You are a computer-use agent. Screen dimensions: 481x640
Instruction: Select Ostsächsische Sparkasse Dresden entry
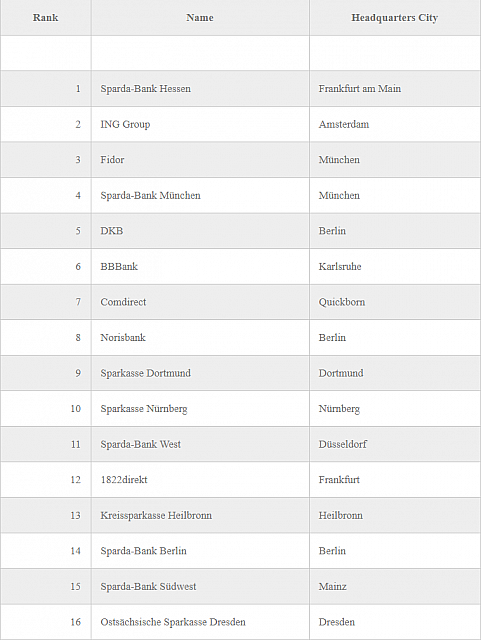200,622
